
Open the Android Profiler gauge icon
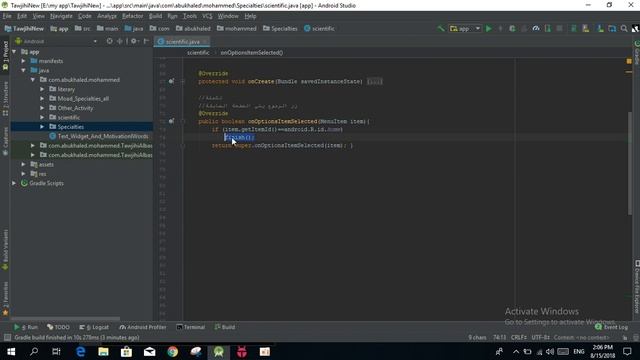[x=536, y=29]
